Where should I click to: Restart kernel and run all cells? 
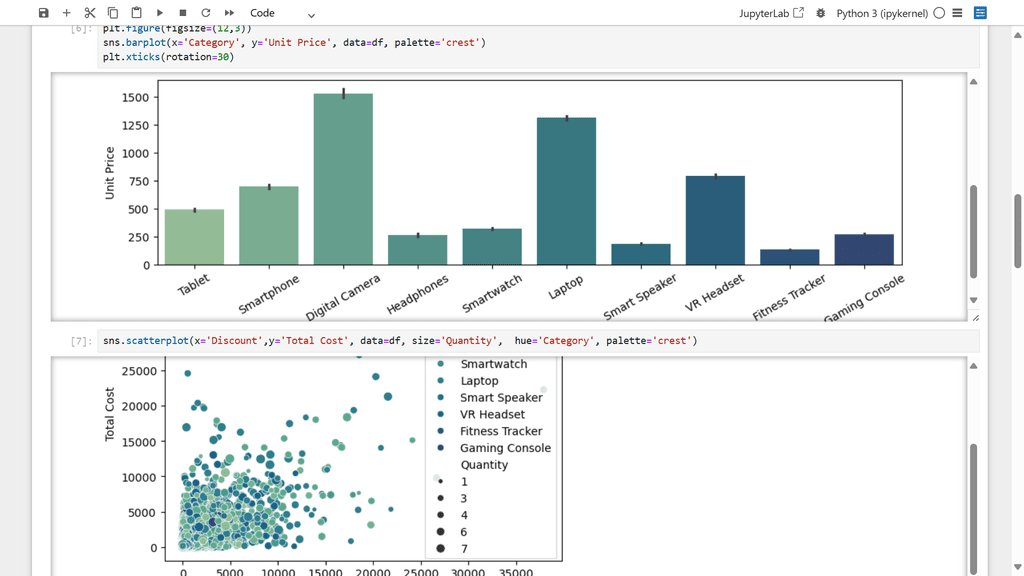coord(229,13)
